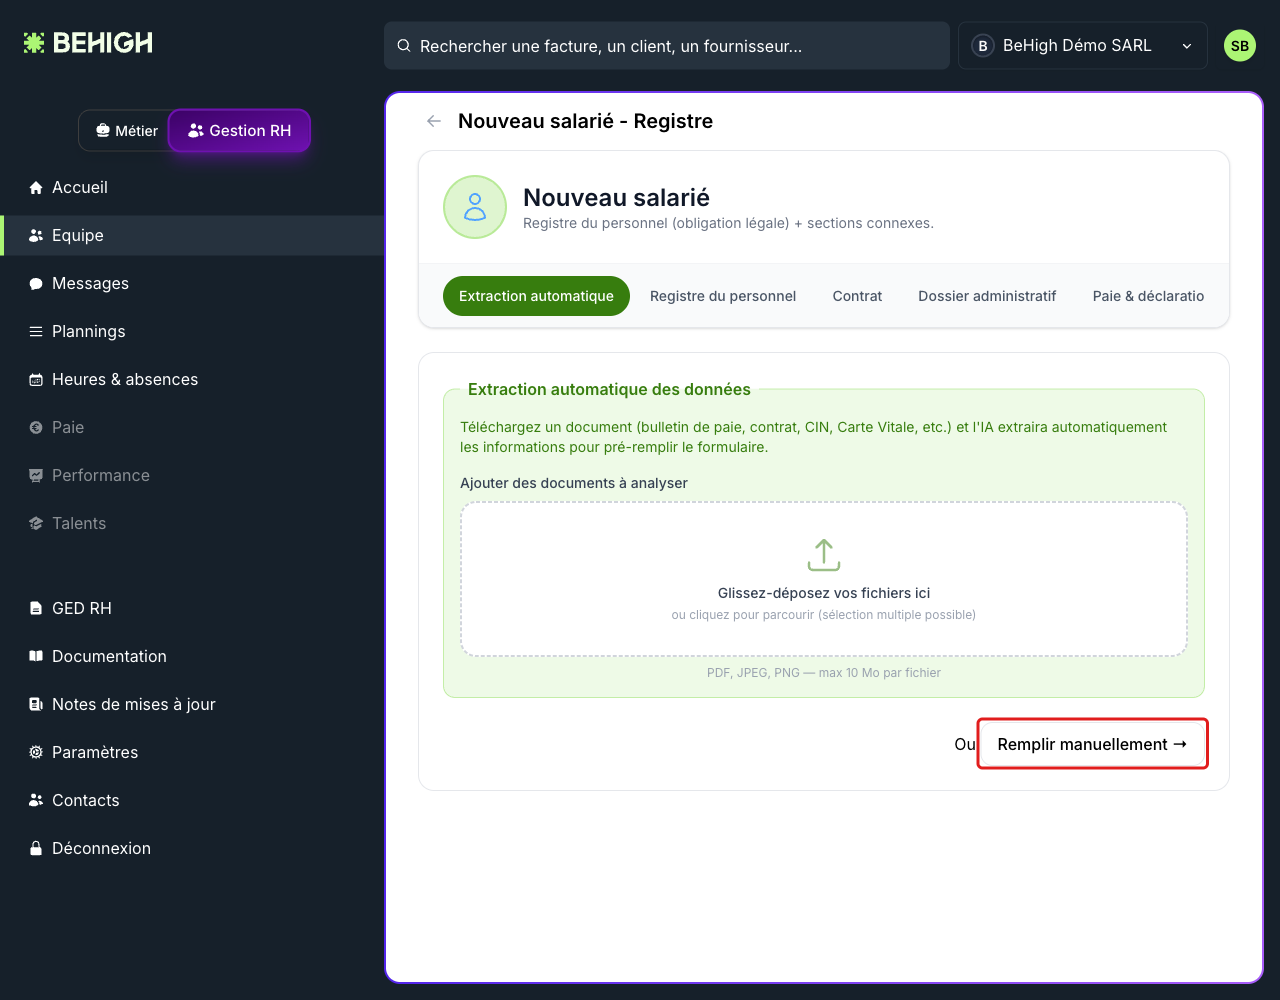Click the newspaper icon beside Notes de mises à jour

(36, 705)
